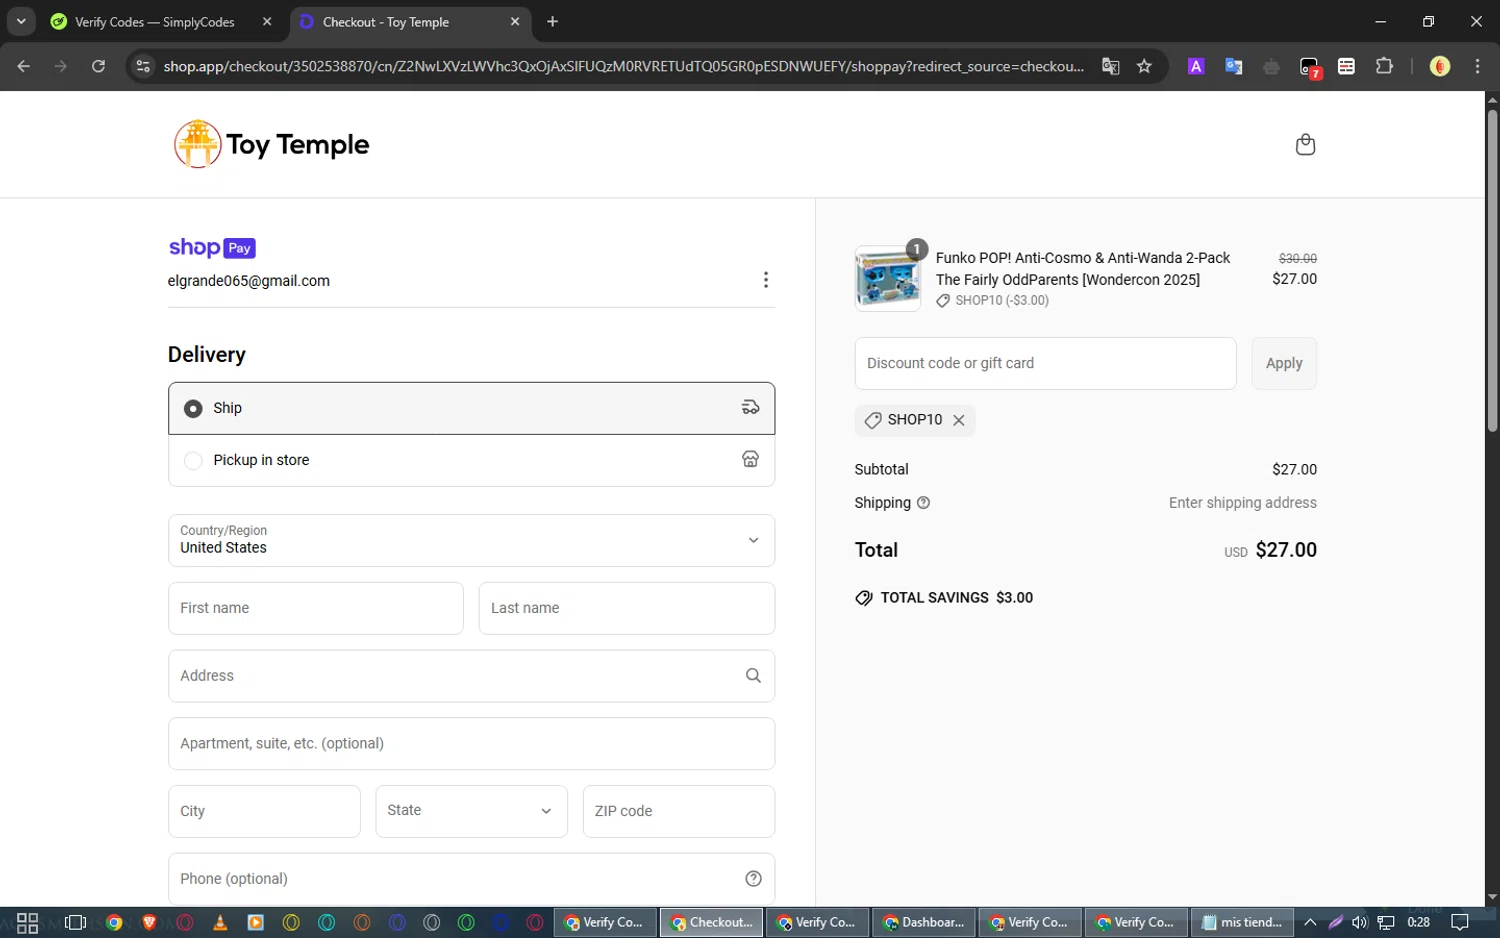Click the gray robot extension icon
Image resolution: width=1500 pixels, height=938 pixels.
(x=1271, y=67)
